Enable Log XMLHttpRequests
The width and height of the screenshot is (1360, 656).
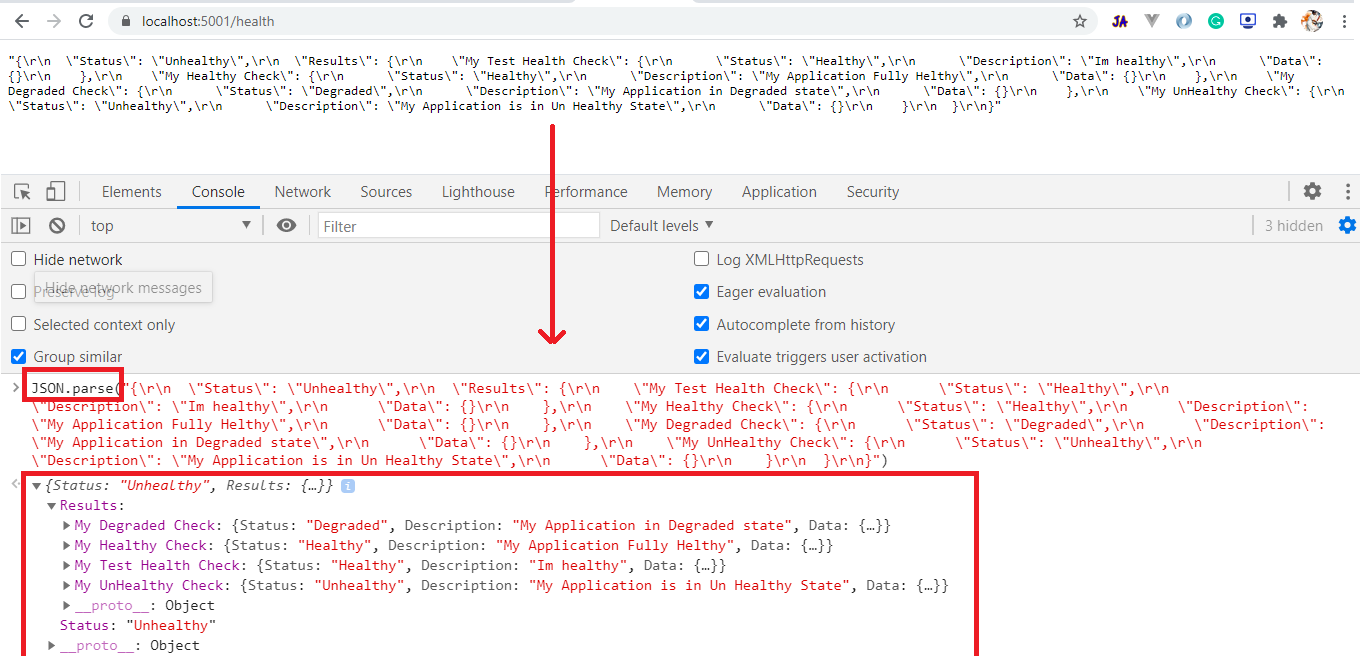702,259
